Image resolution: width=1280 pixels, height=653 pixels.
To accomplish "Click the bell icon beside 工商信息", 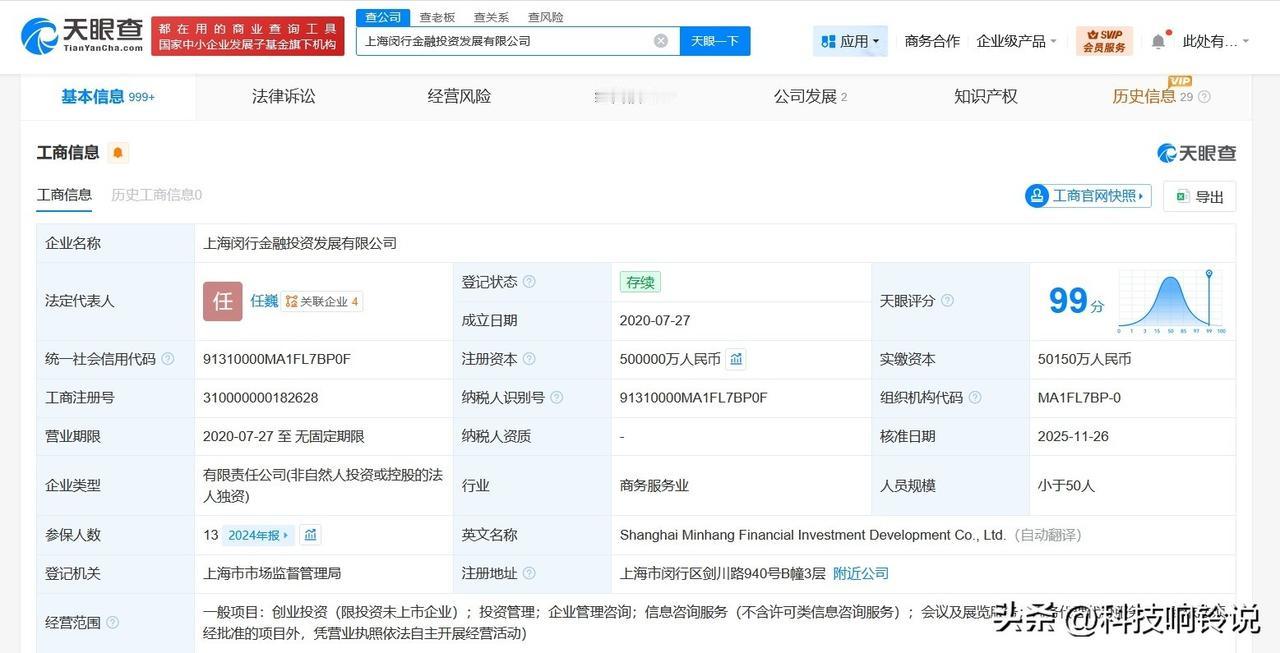I will 118,153.
